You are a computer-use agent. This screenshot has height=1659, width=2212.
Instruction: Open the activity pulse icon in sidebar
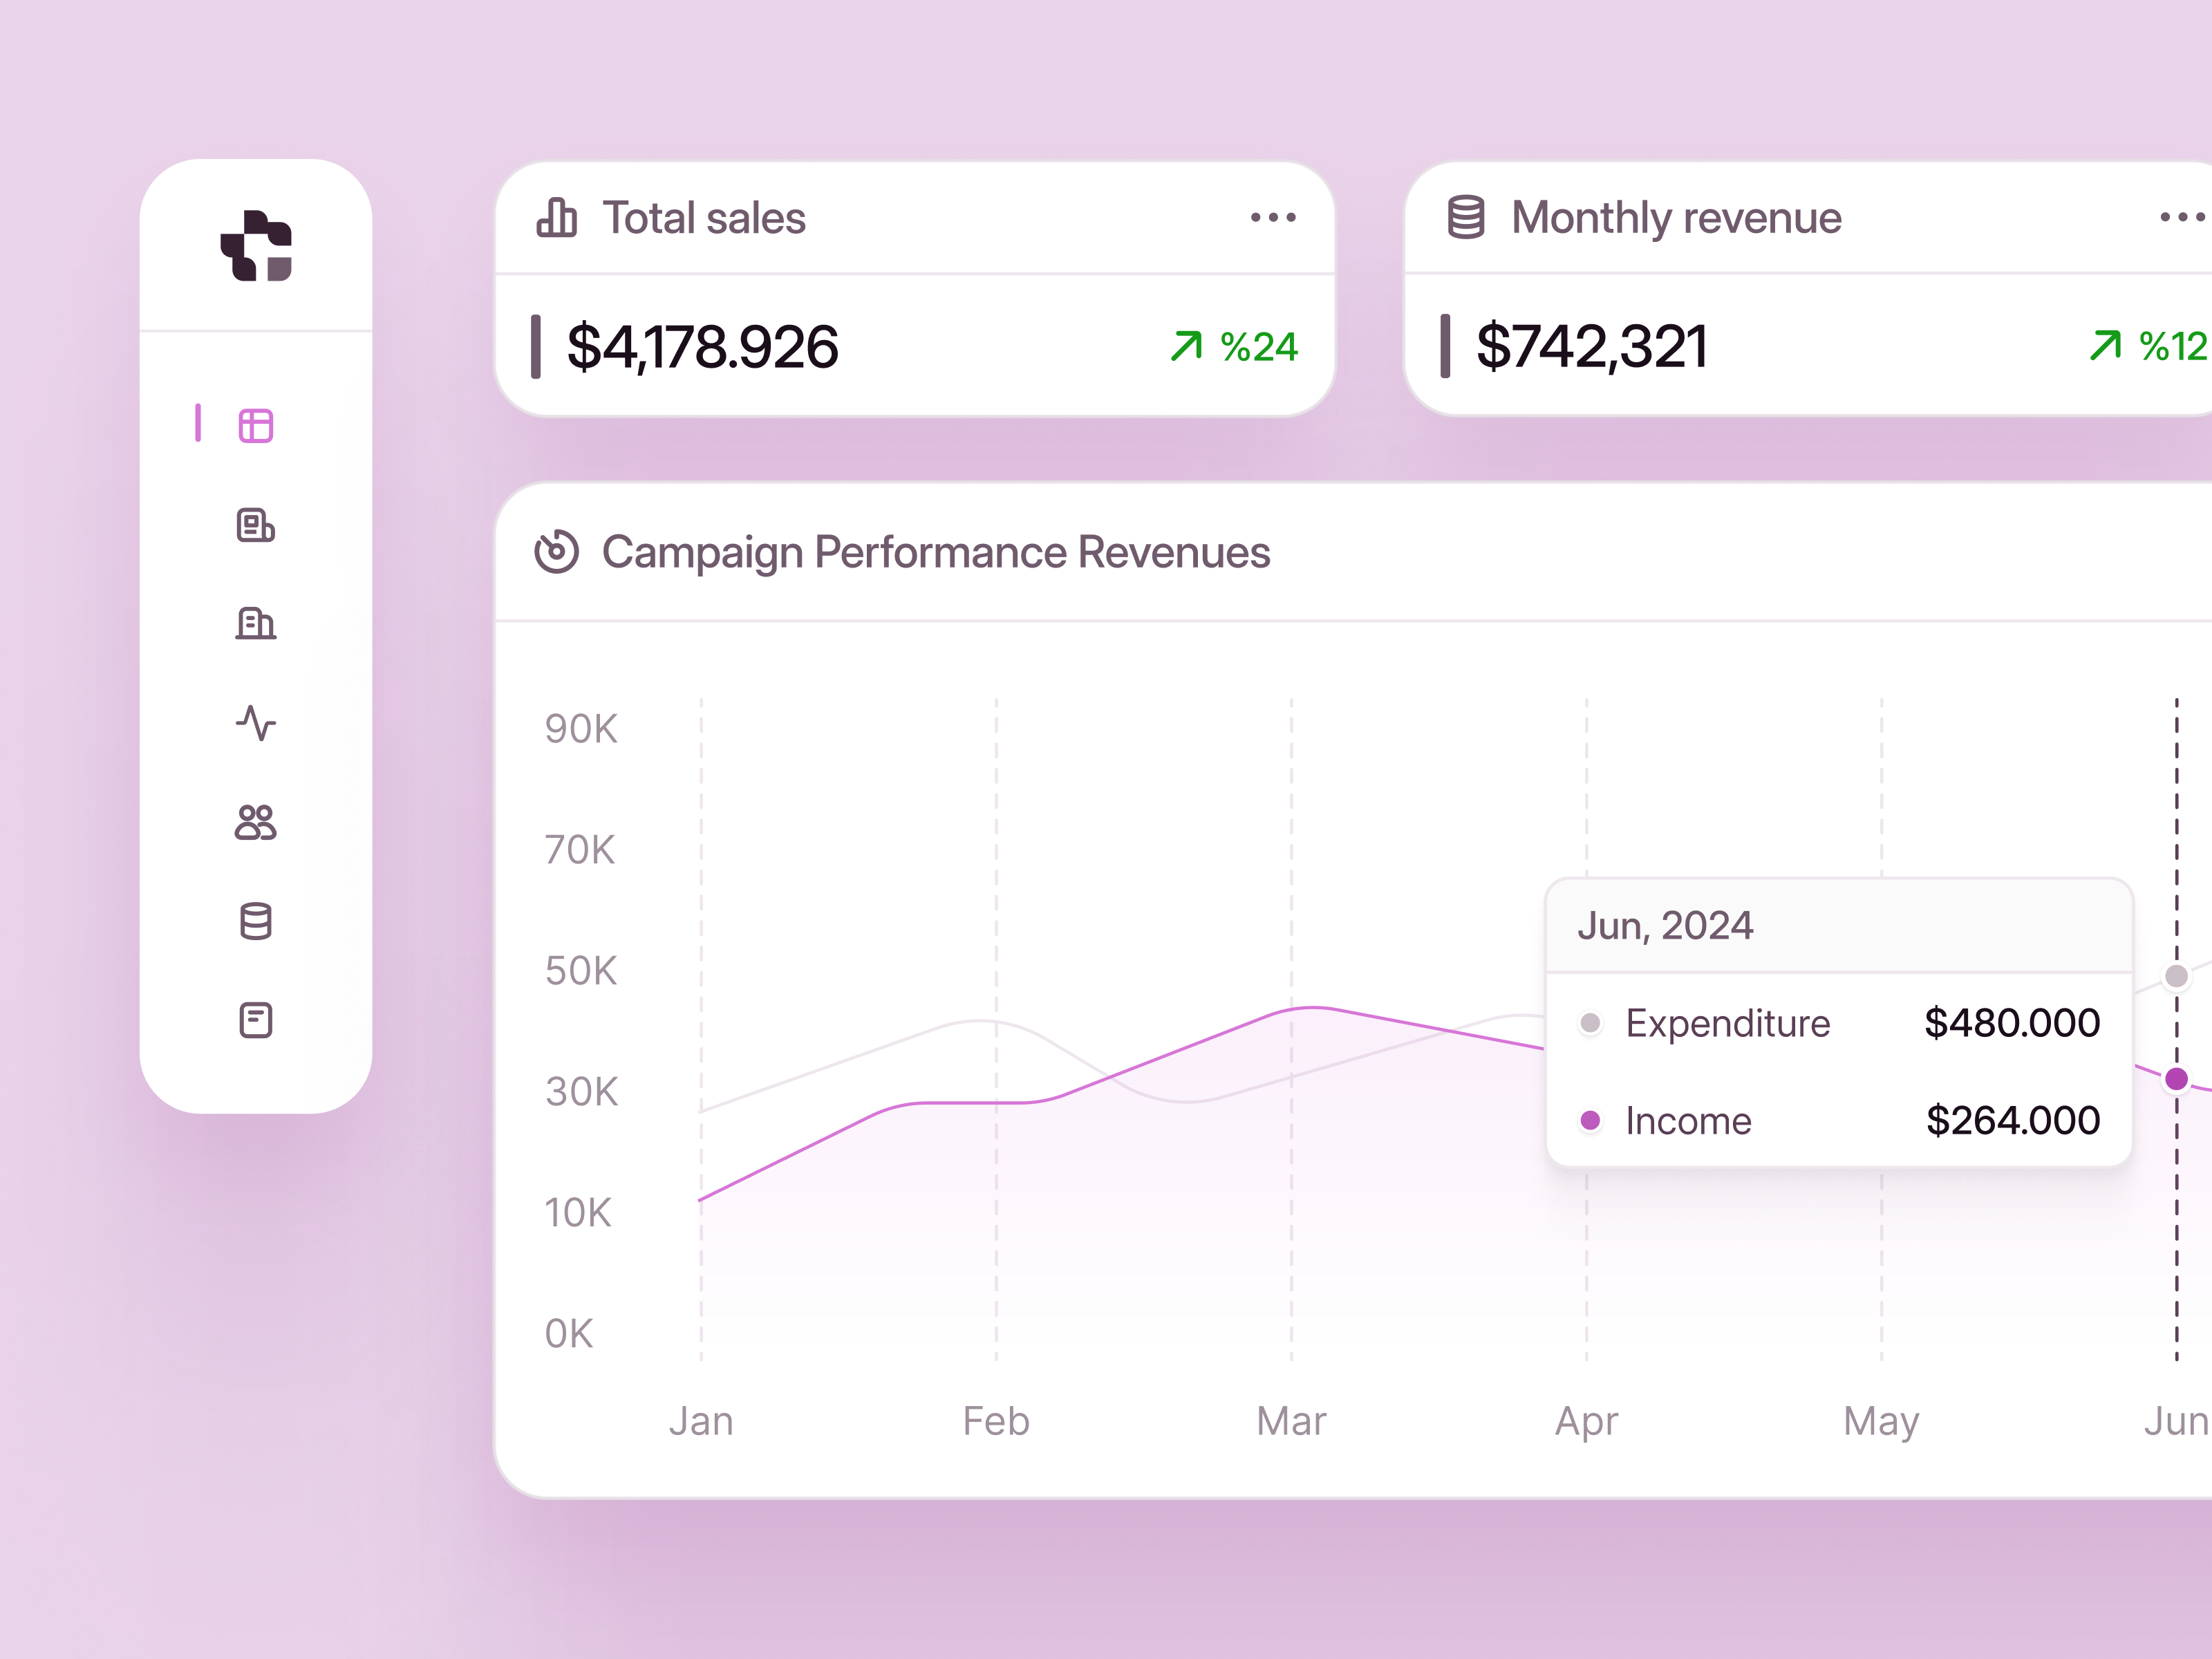tap(256, 723)
